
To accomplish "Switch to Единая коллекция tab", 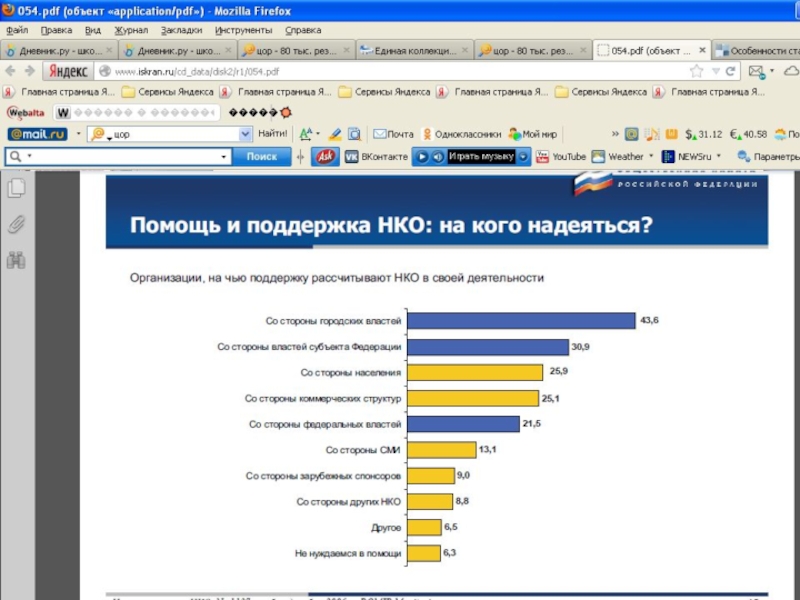I will [414, 51].
